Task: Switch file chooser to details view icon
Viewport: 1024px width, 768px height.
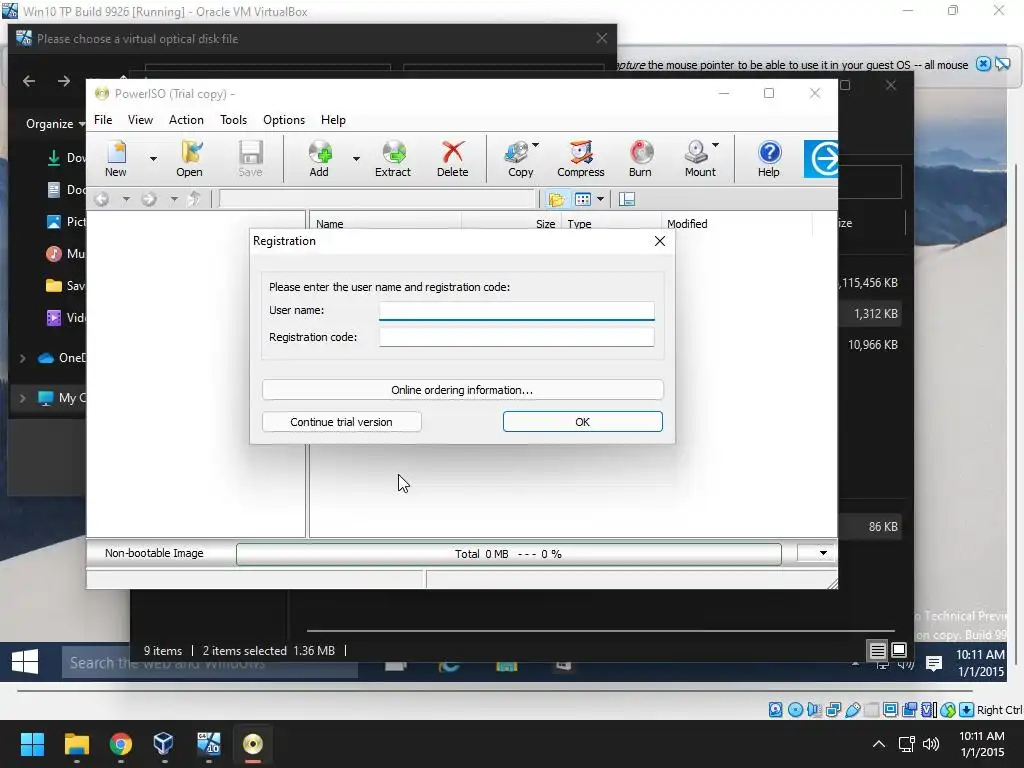Action: 877,650
